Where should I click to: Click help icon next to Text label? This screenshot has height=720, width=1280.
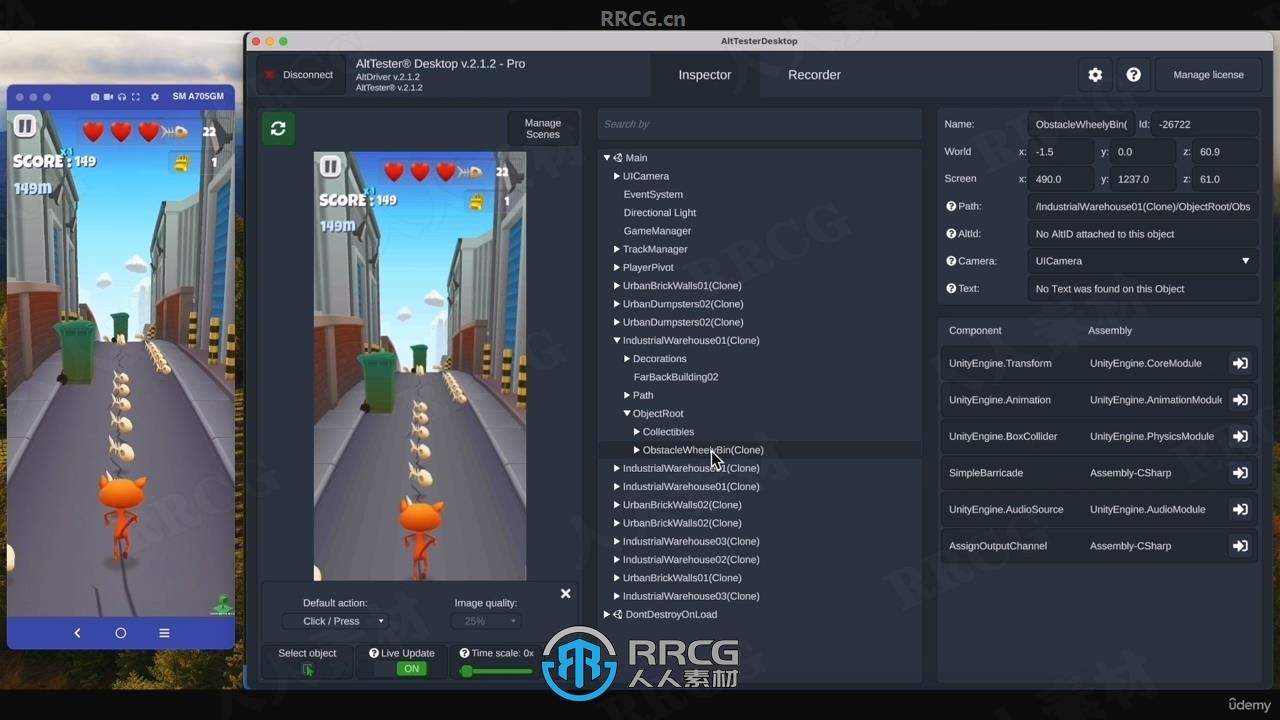click(x=951, y=288)
